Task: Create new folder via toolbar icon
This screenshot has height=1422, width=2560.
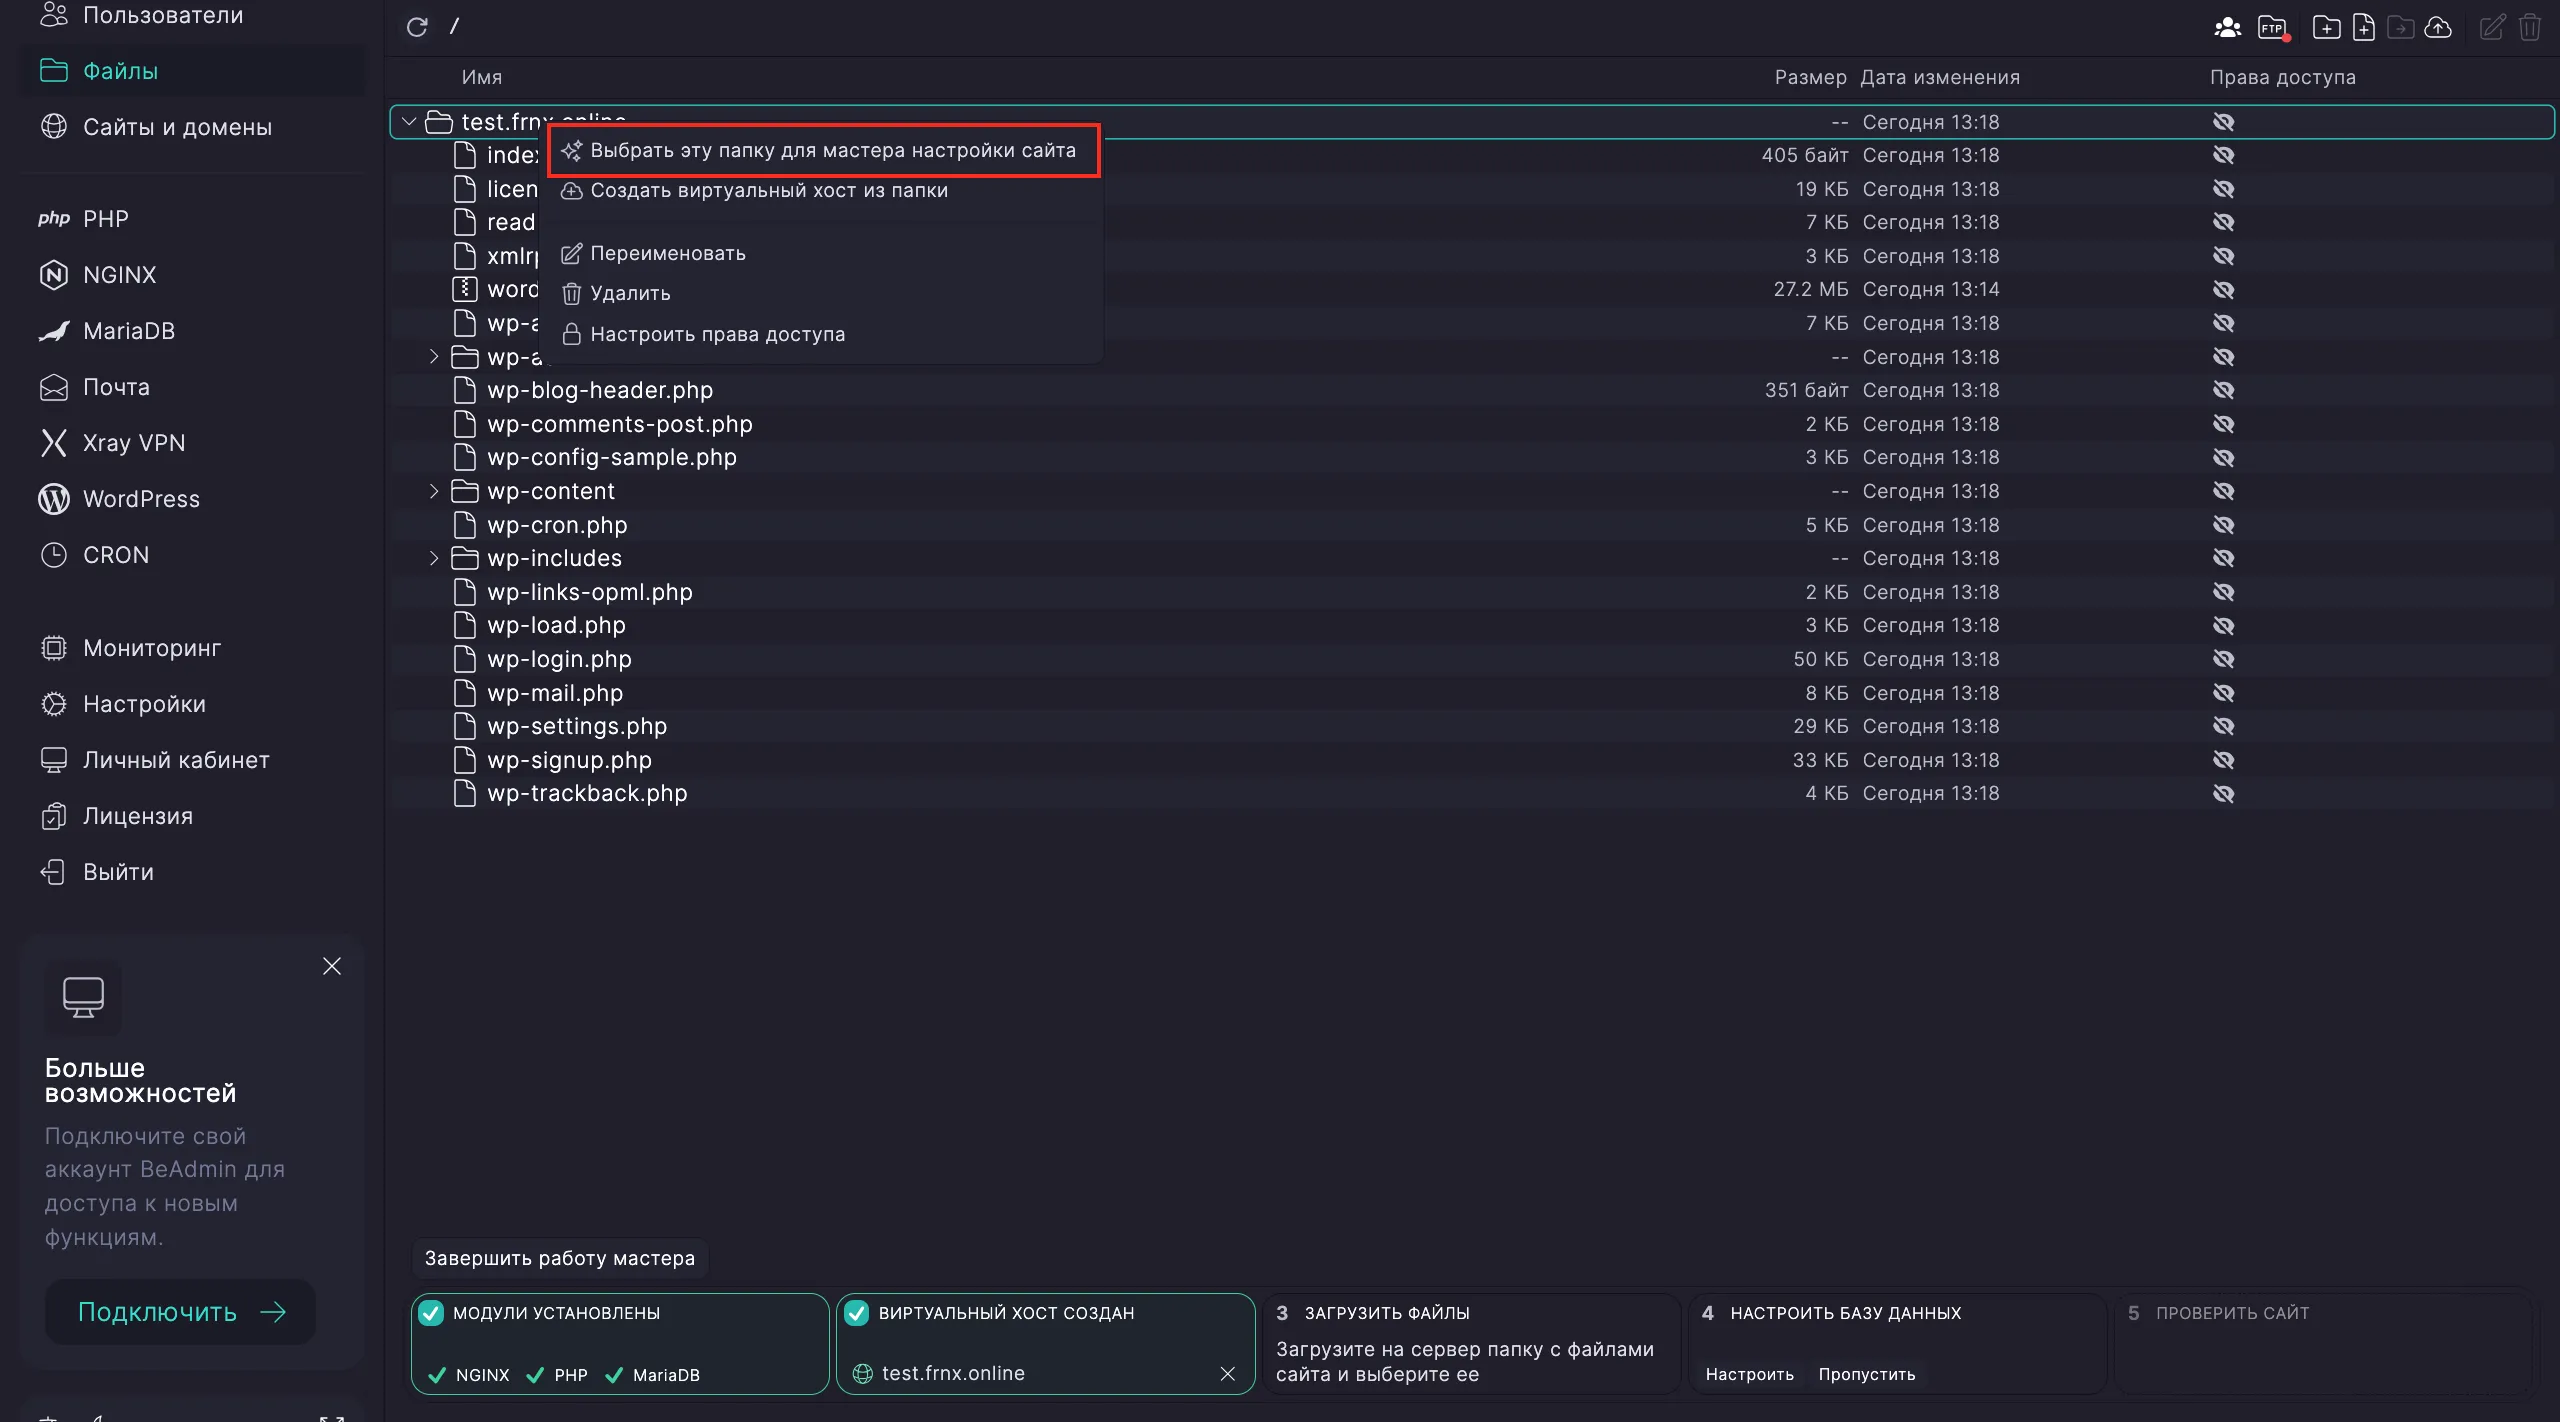Action: click(x=2327, y=27)
